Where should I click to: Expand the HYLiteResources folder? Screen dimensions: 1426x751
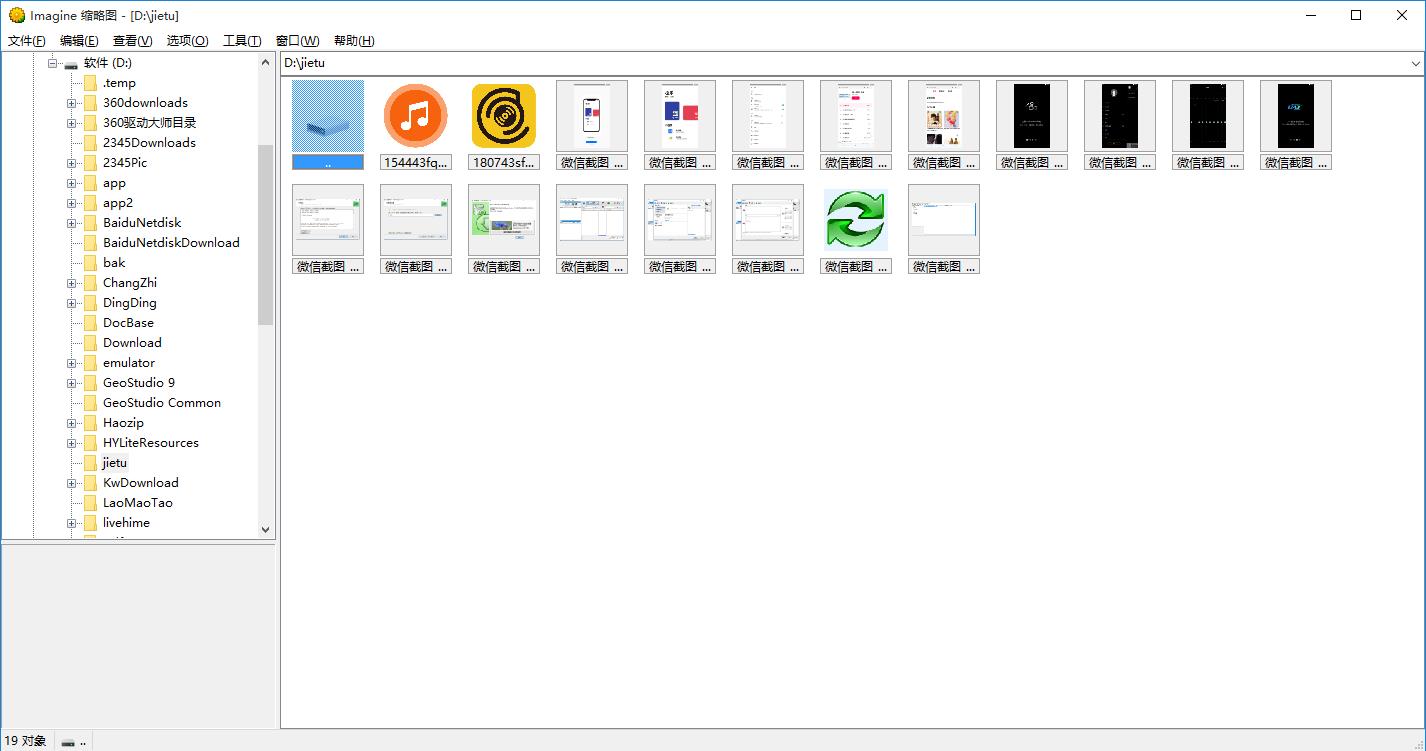point(72,443)
